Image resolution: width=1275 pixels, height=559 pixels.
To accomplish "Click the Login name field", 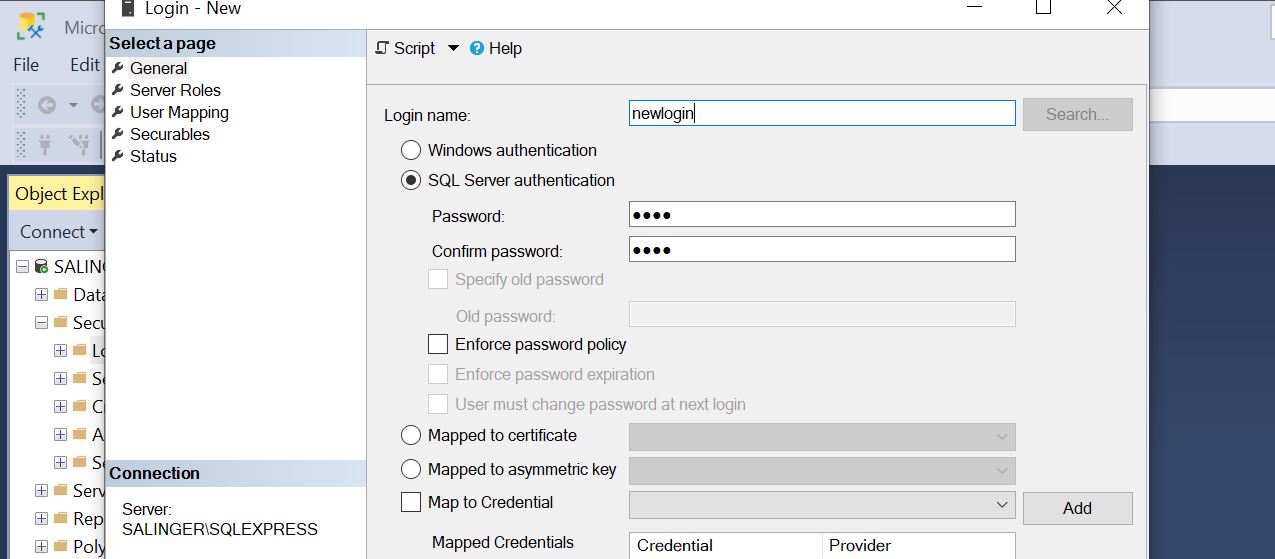I will coord(822,113).
